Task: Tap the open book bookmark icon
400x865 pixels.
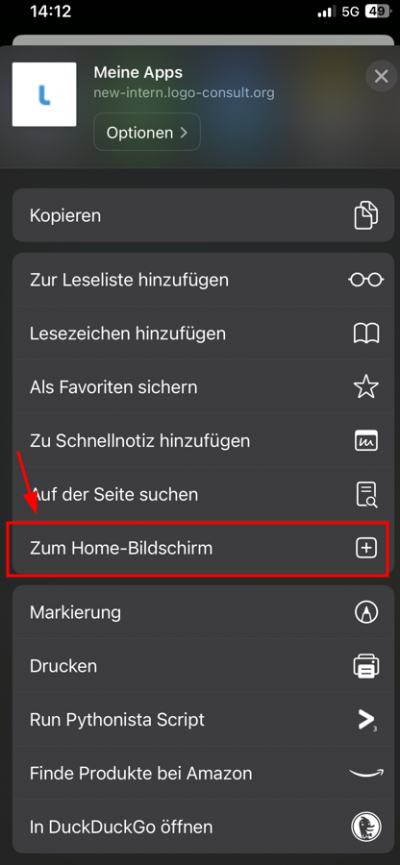Action: click(366, 334)
